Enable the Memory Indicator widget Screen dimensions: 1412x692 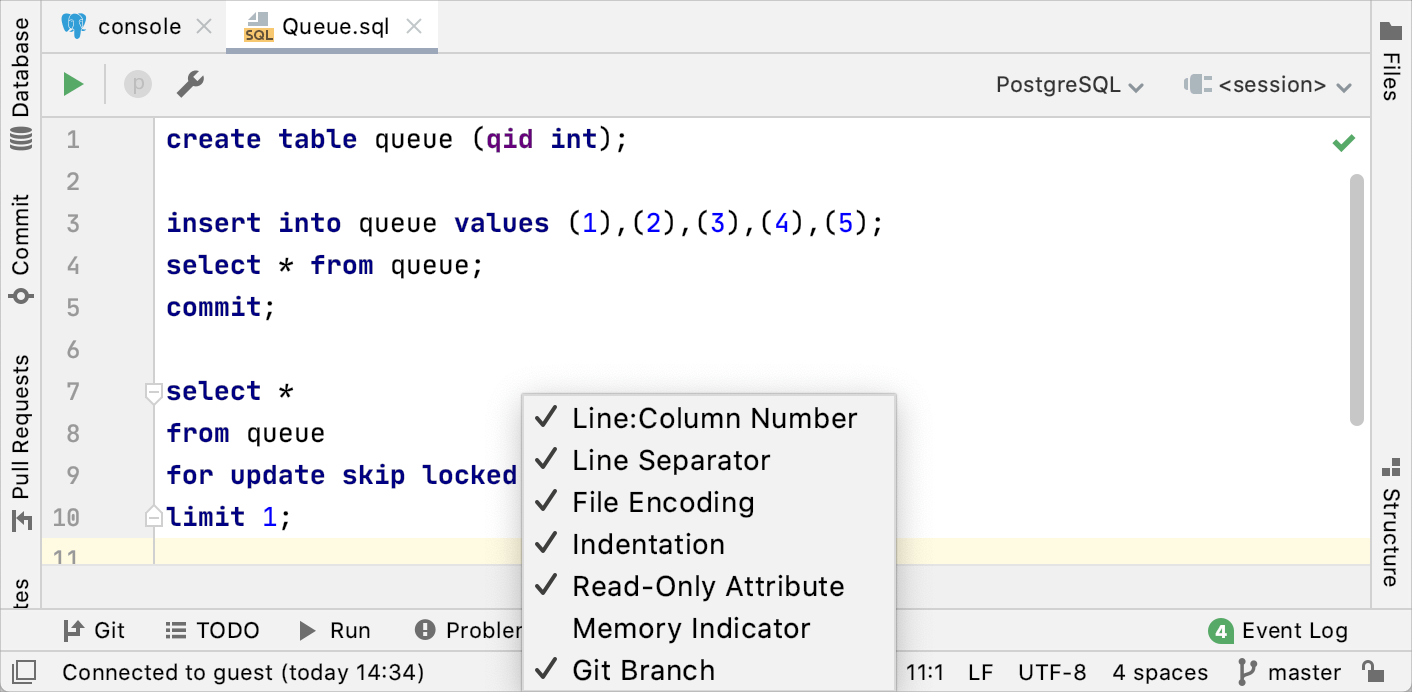[x=690, y=629]
